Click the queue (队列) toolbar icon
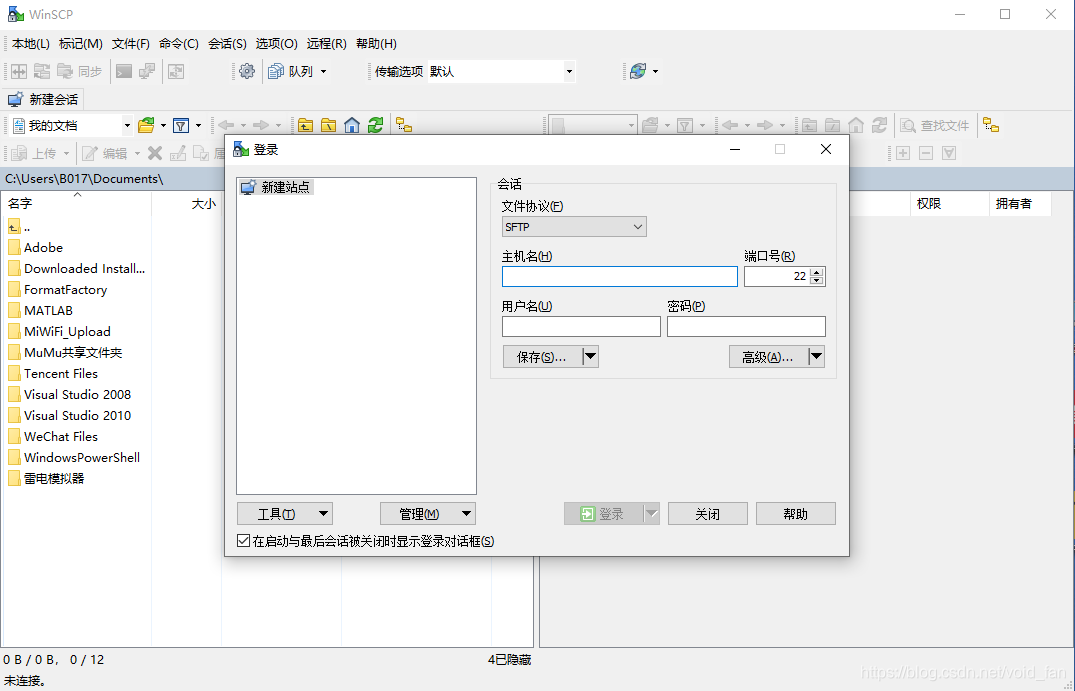This screenshot has width=1075, height=691. 276,71
